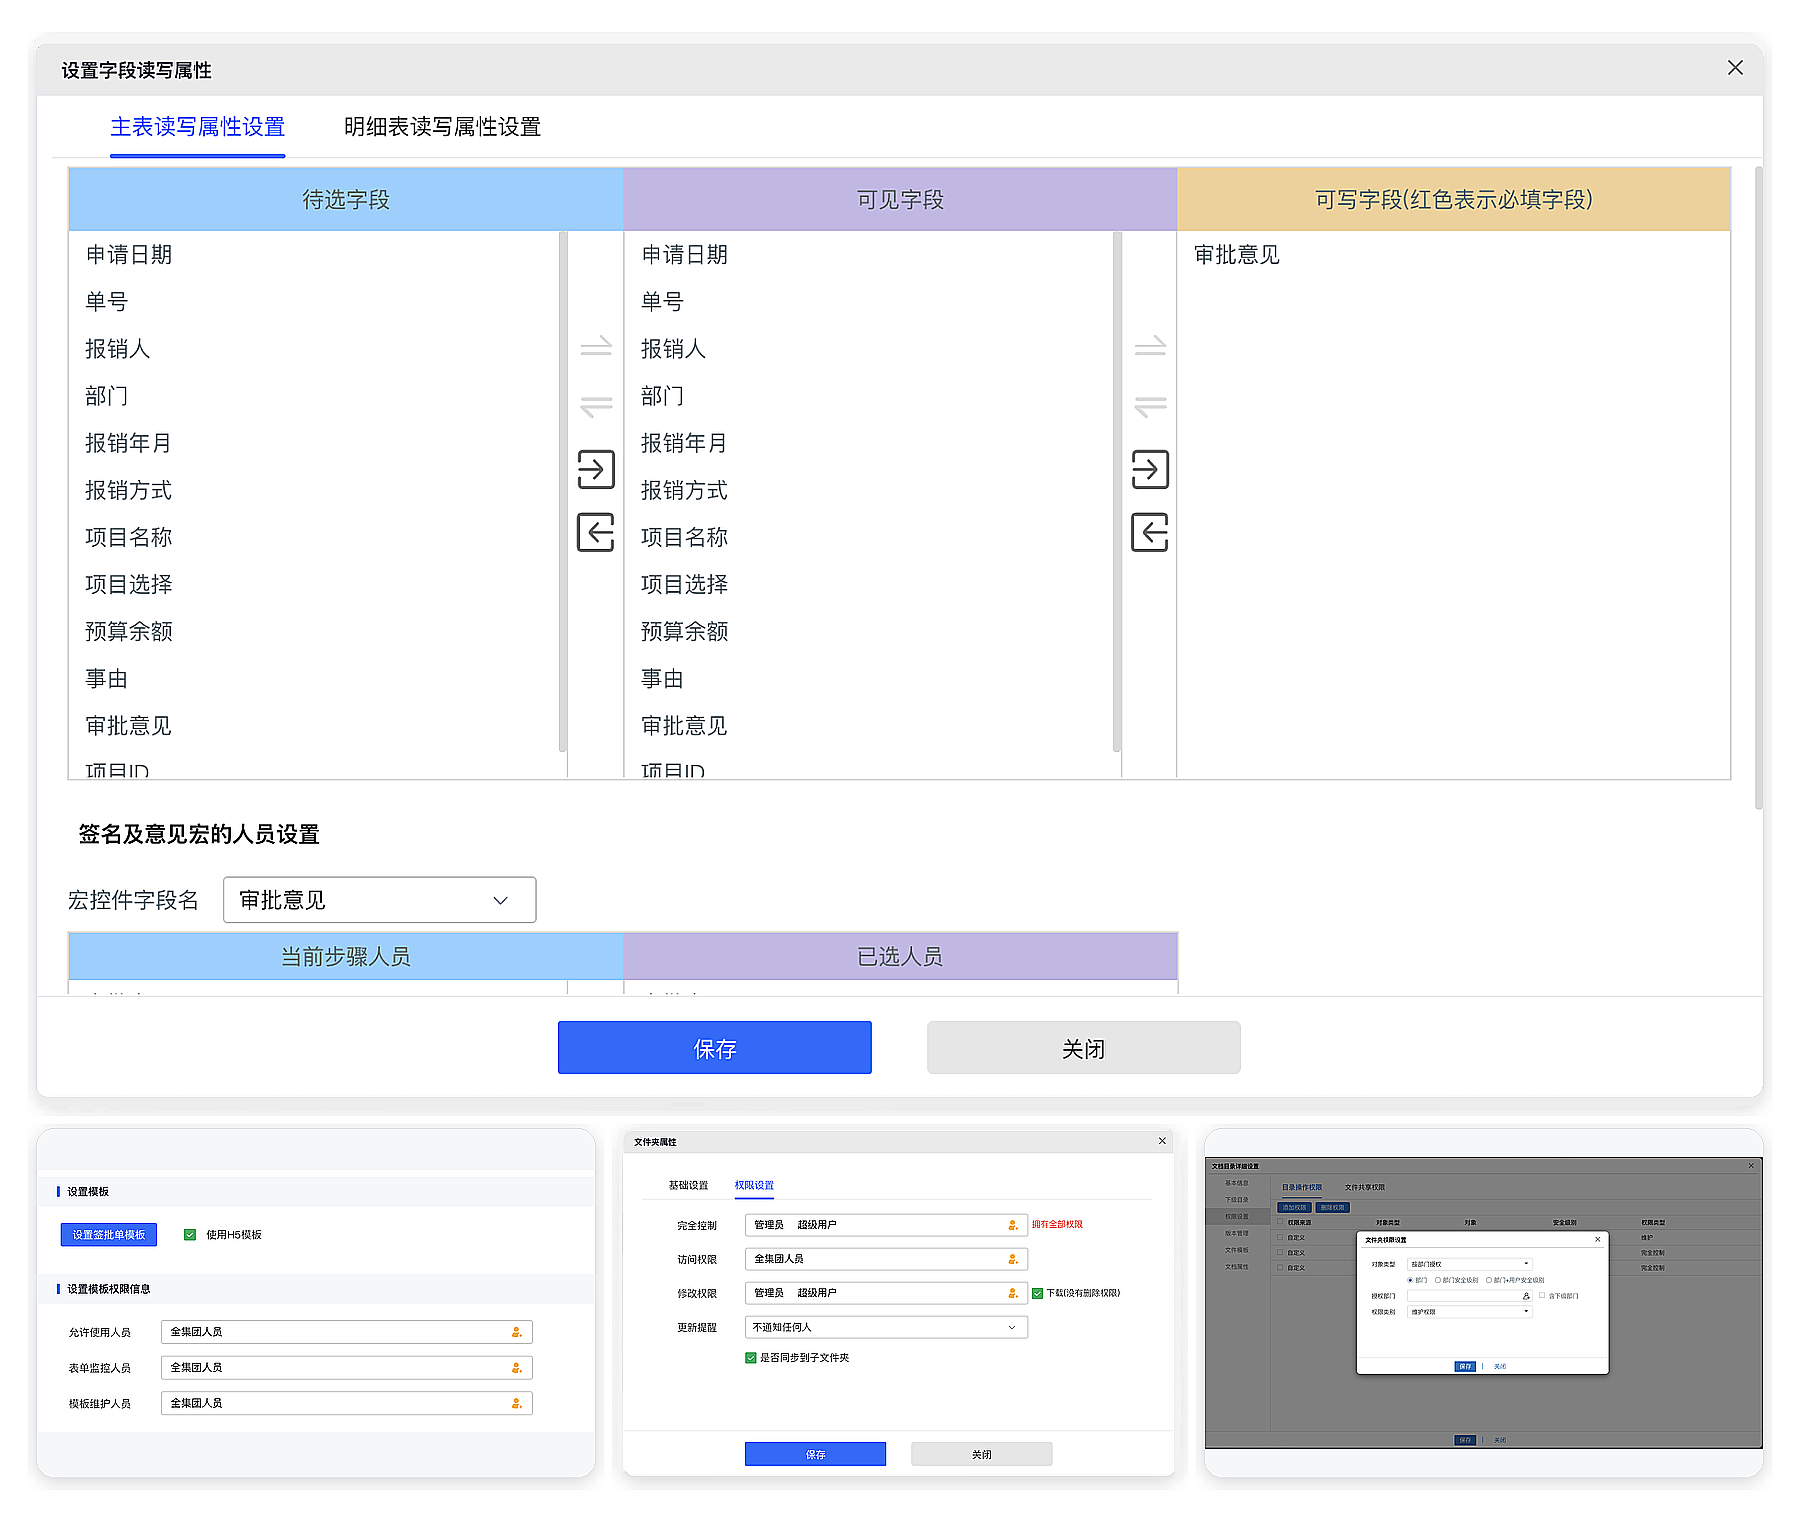Viewport: 1800px width, 1514px height.
Task: Click double left-arrow beside 可见字段 list
Action: pos(596,405)
